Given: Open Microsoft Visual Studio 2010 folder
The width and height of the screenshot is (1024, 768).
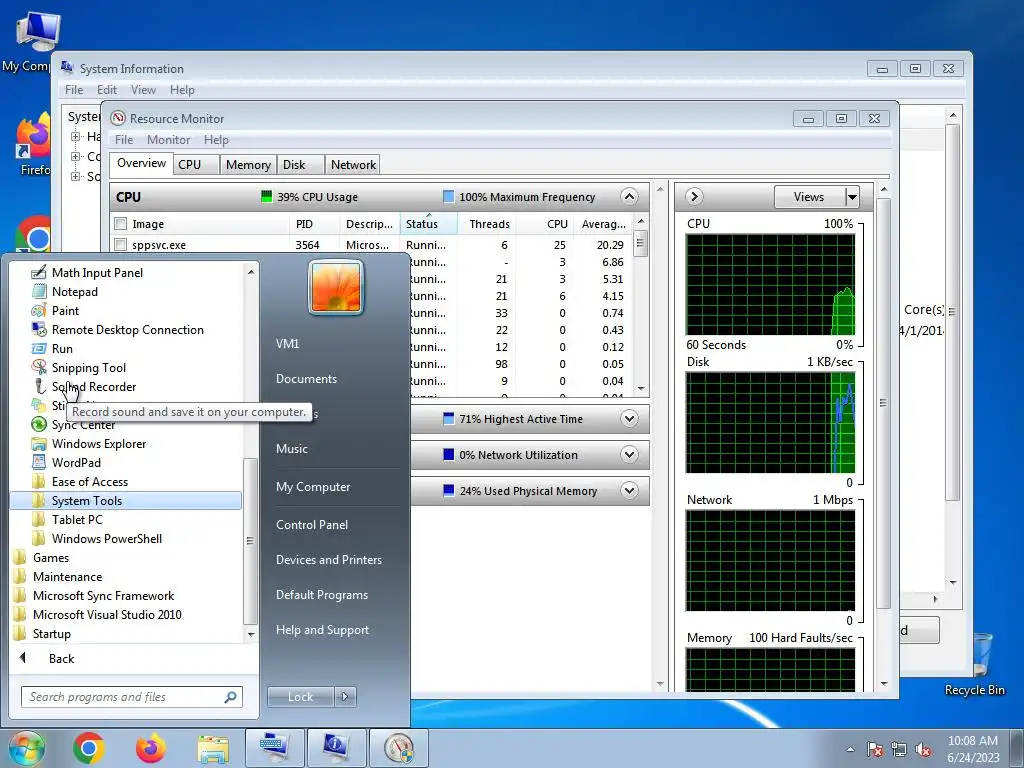Looking at the screenshot, I should (107, 614).
